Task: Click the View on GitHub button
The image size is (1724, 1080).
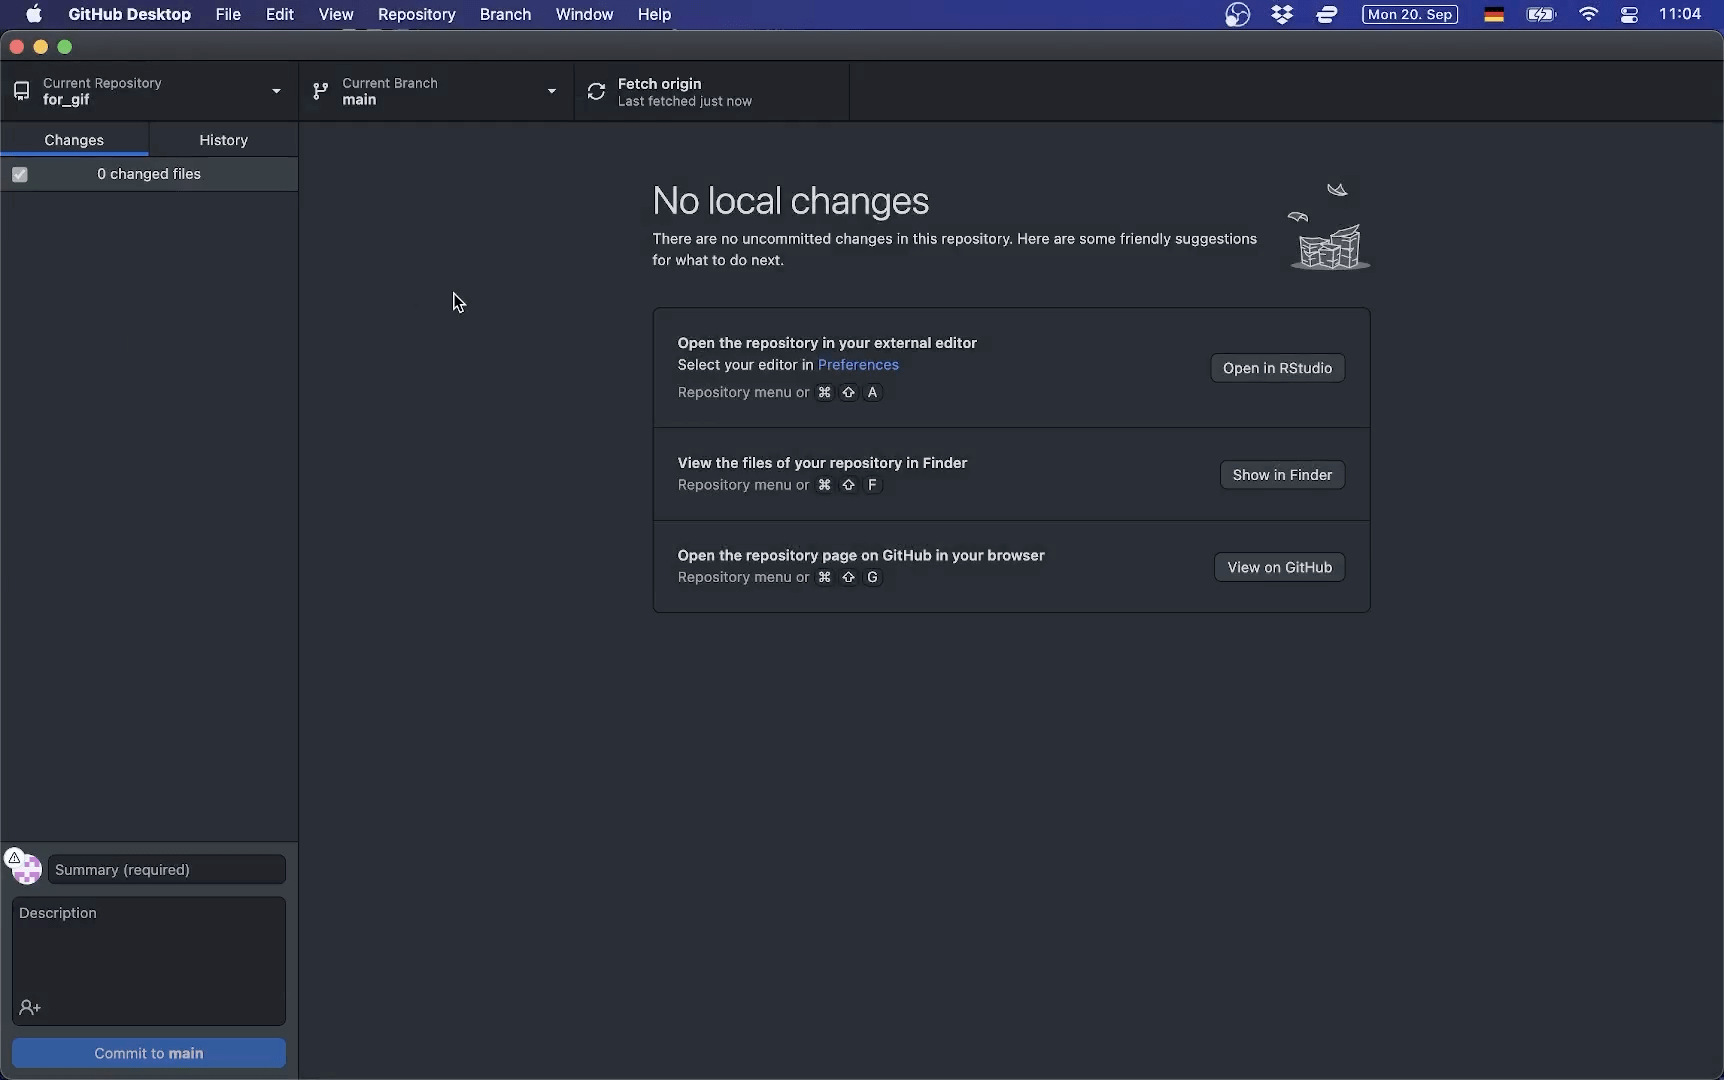Action: point(1279,567)
